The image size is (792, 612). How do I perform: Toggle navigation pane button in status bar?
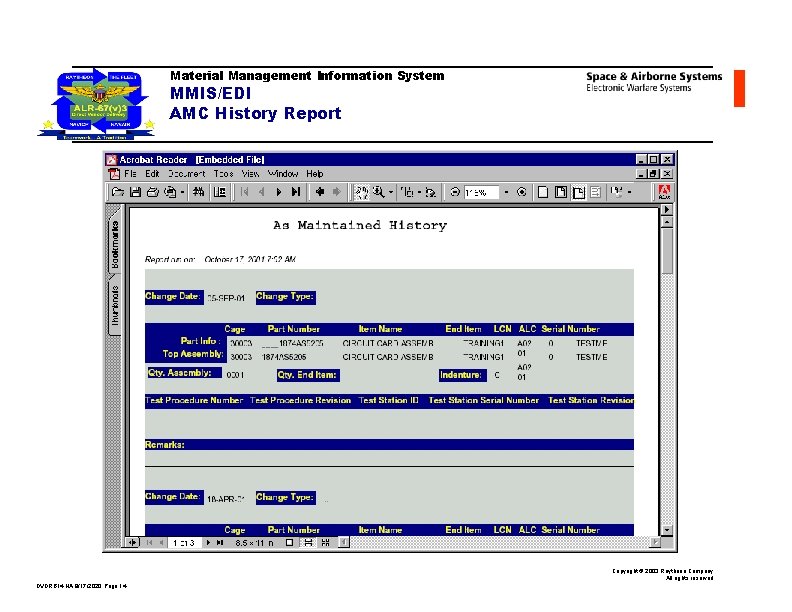(132, 543)
